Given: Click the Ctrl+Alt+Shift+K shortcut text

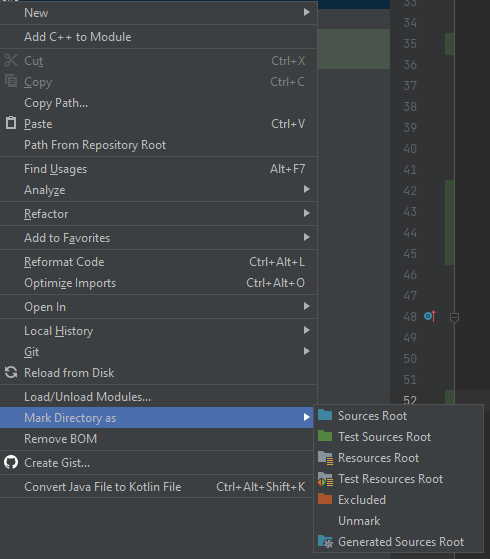Looking at the screenshot, I should coord(261,487).
